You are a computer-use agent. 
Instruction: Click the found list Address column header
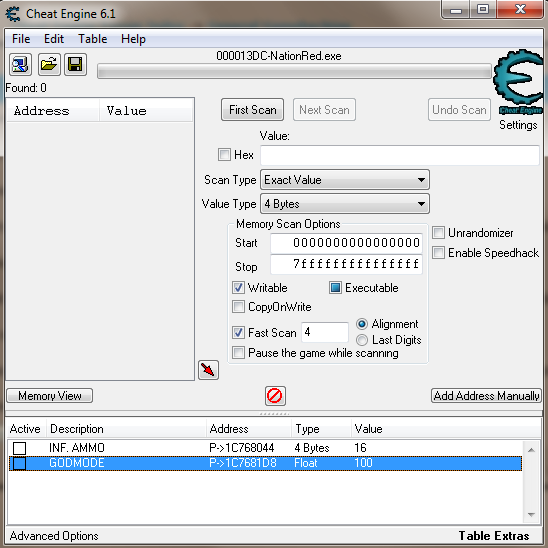53,111
